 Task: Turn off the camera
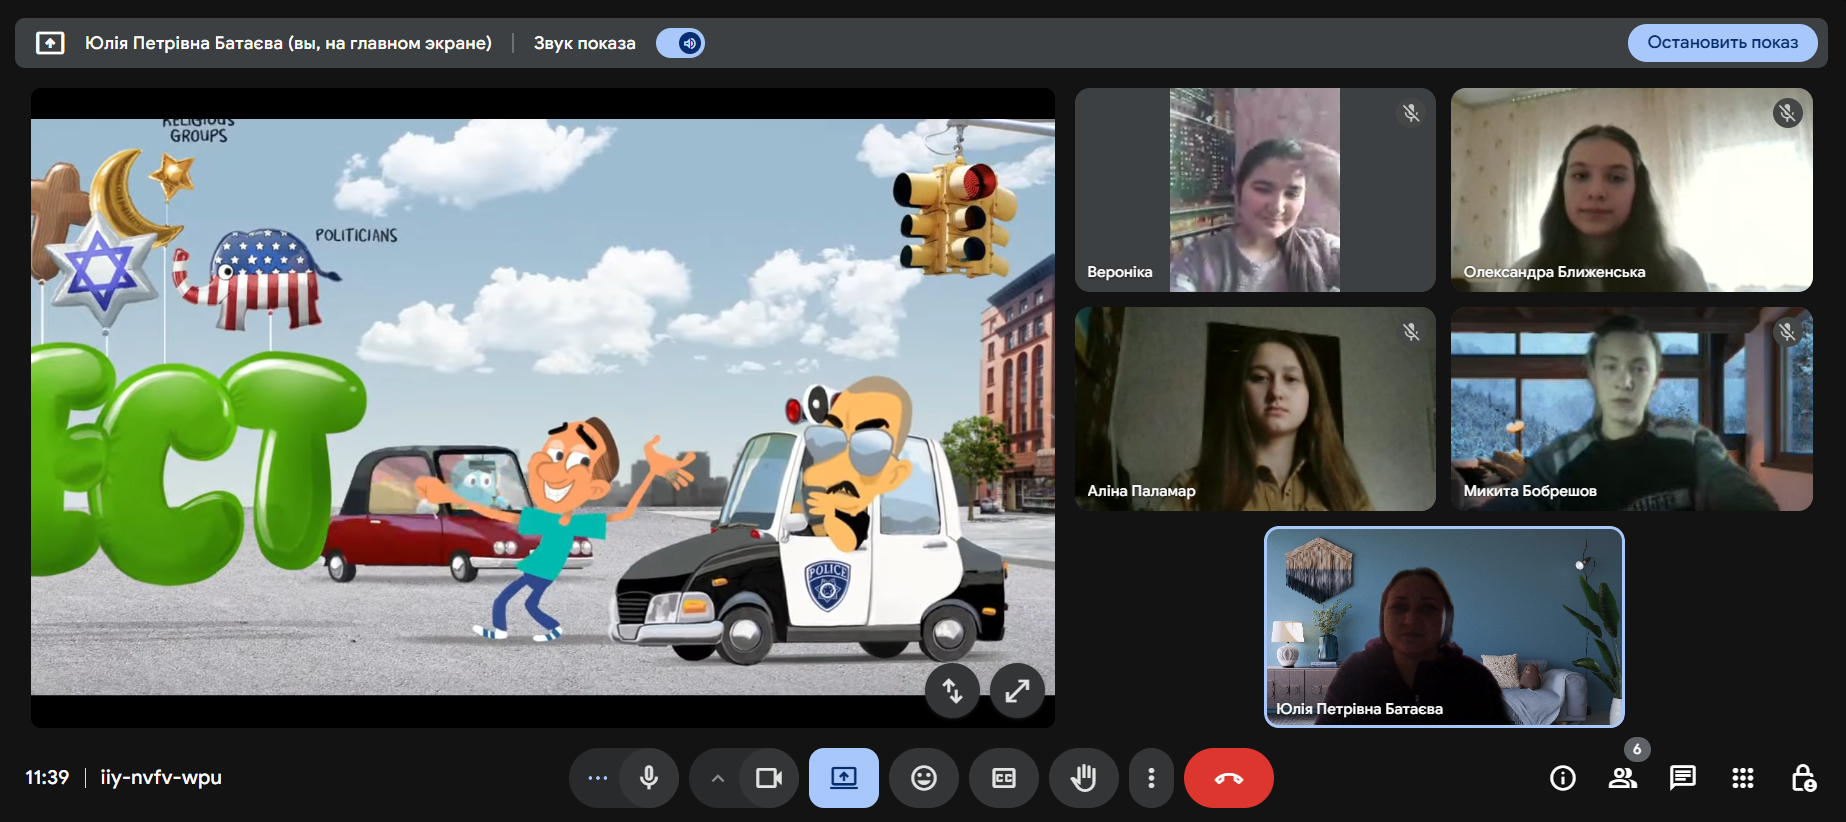click(768, 778)
